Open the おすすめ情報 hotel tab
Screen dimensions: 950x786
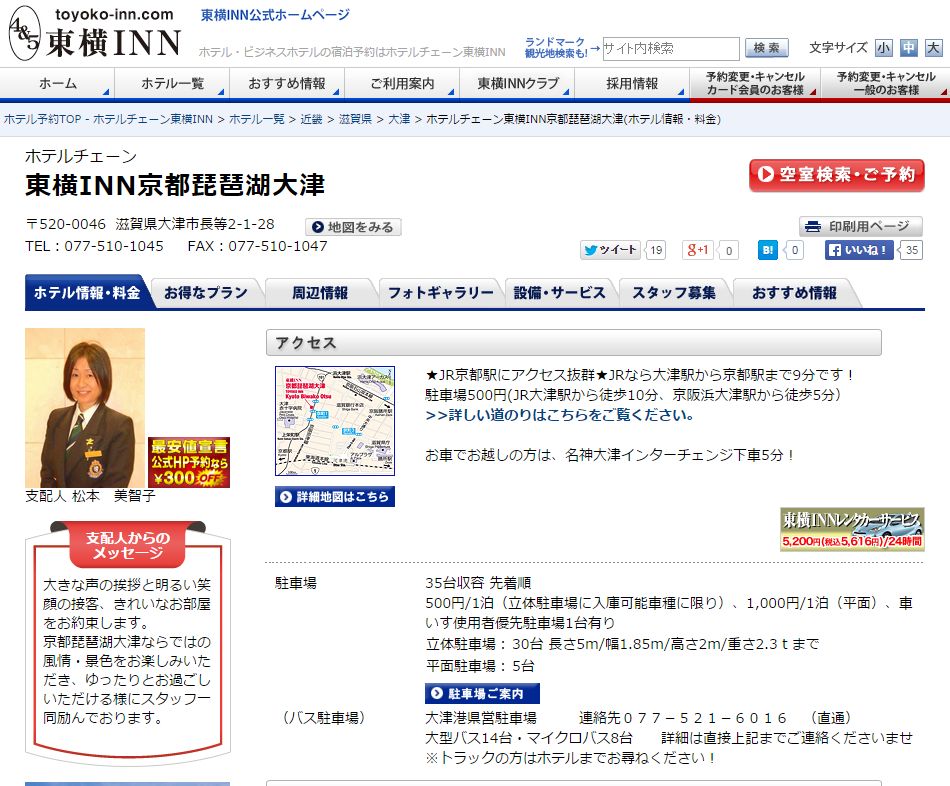(x=794, y=293)
